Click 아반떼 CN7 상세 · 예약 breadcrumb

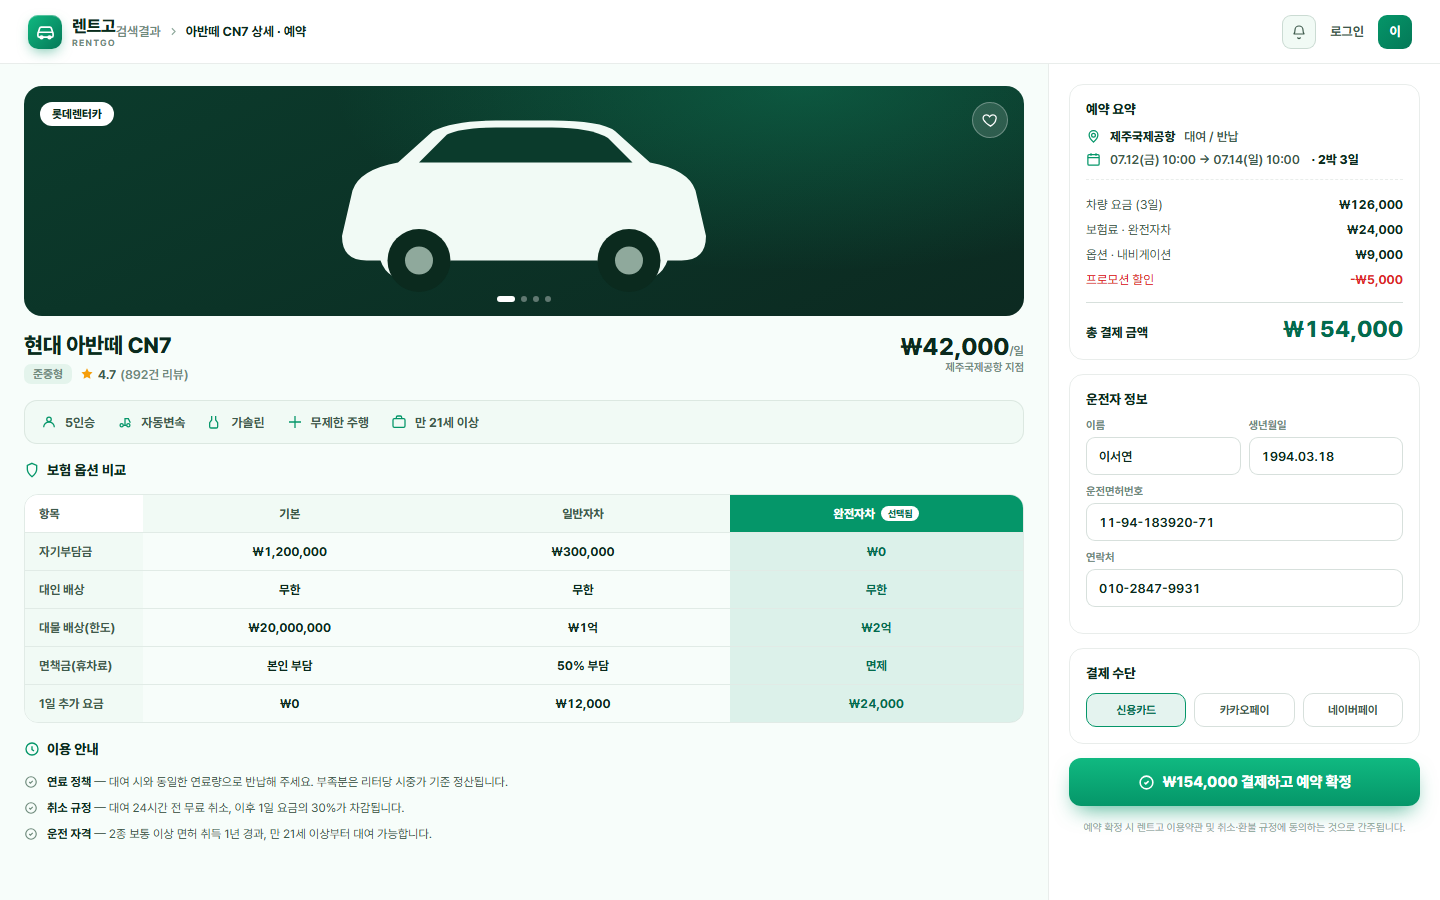pos(246,32)
